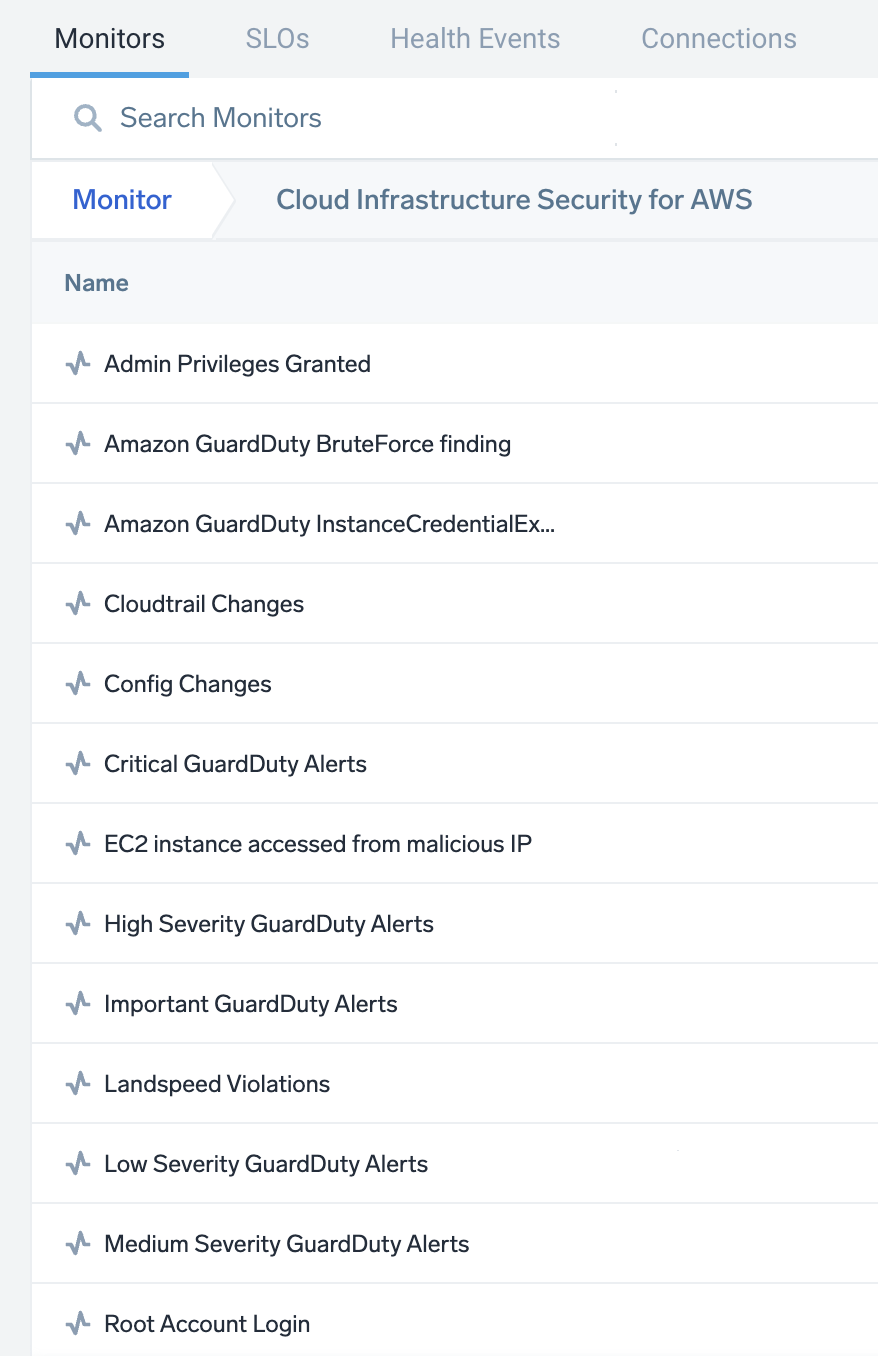Open the Health Events tab
878x1356 pixels.
(475, 39)
